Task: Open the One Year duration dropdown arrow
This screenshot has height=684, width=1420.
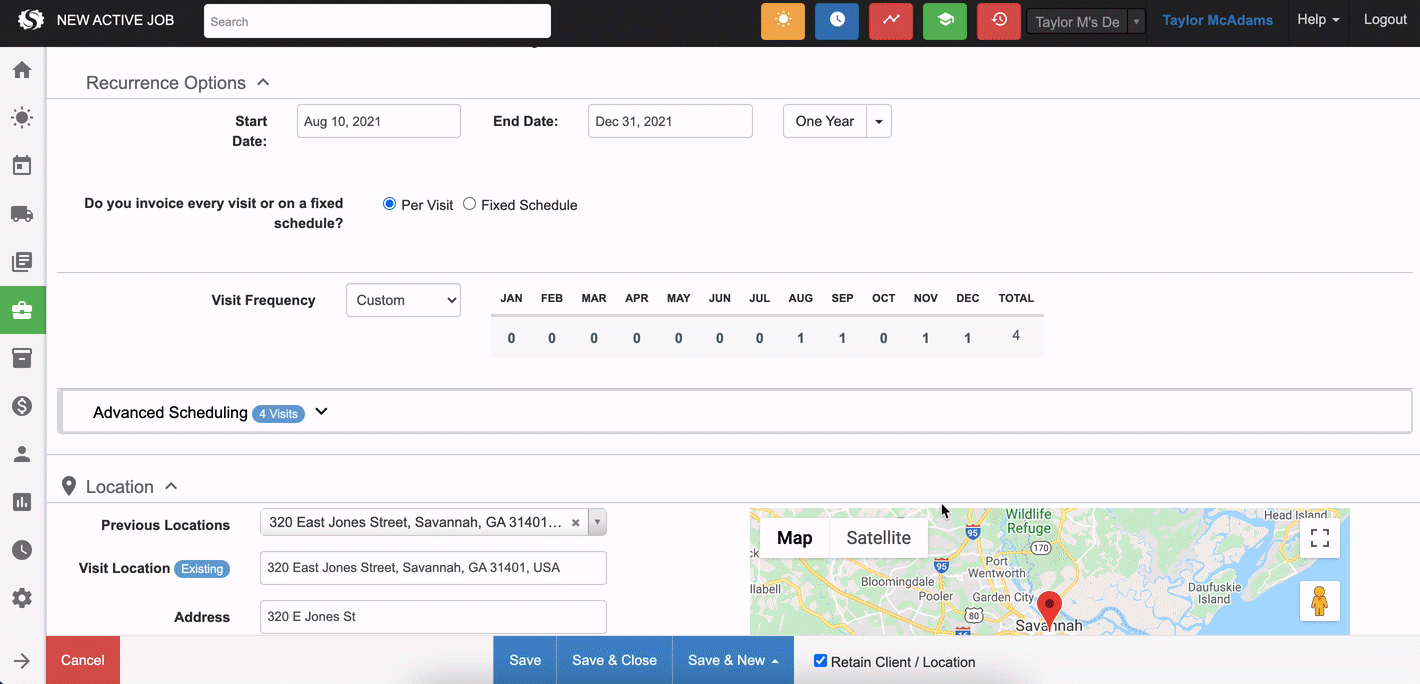Action: tap(878, 121)
